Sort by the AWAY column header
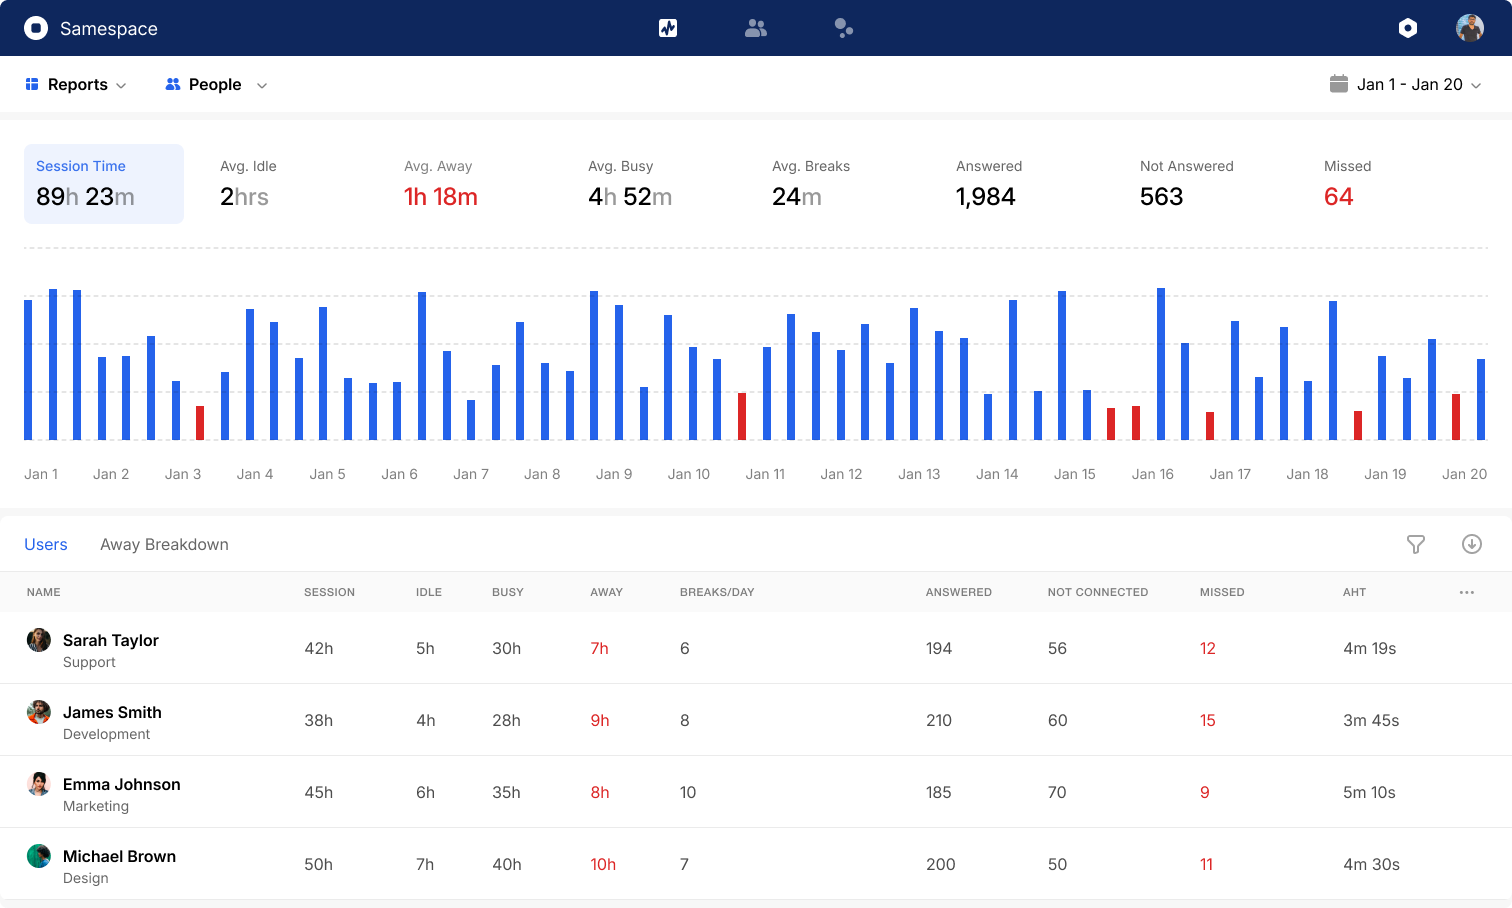Screen dimensions: 1512x908 606,592
